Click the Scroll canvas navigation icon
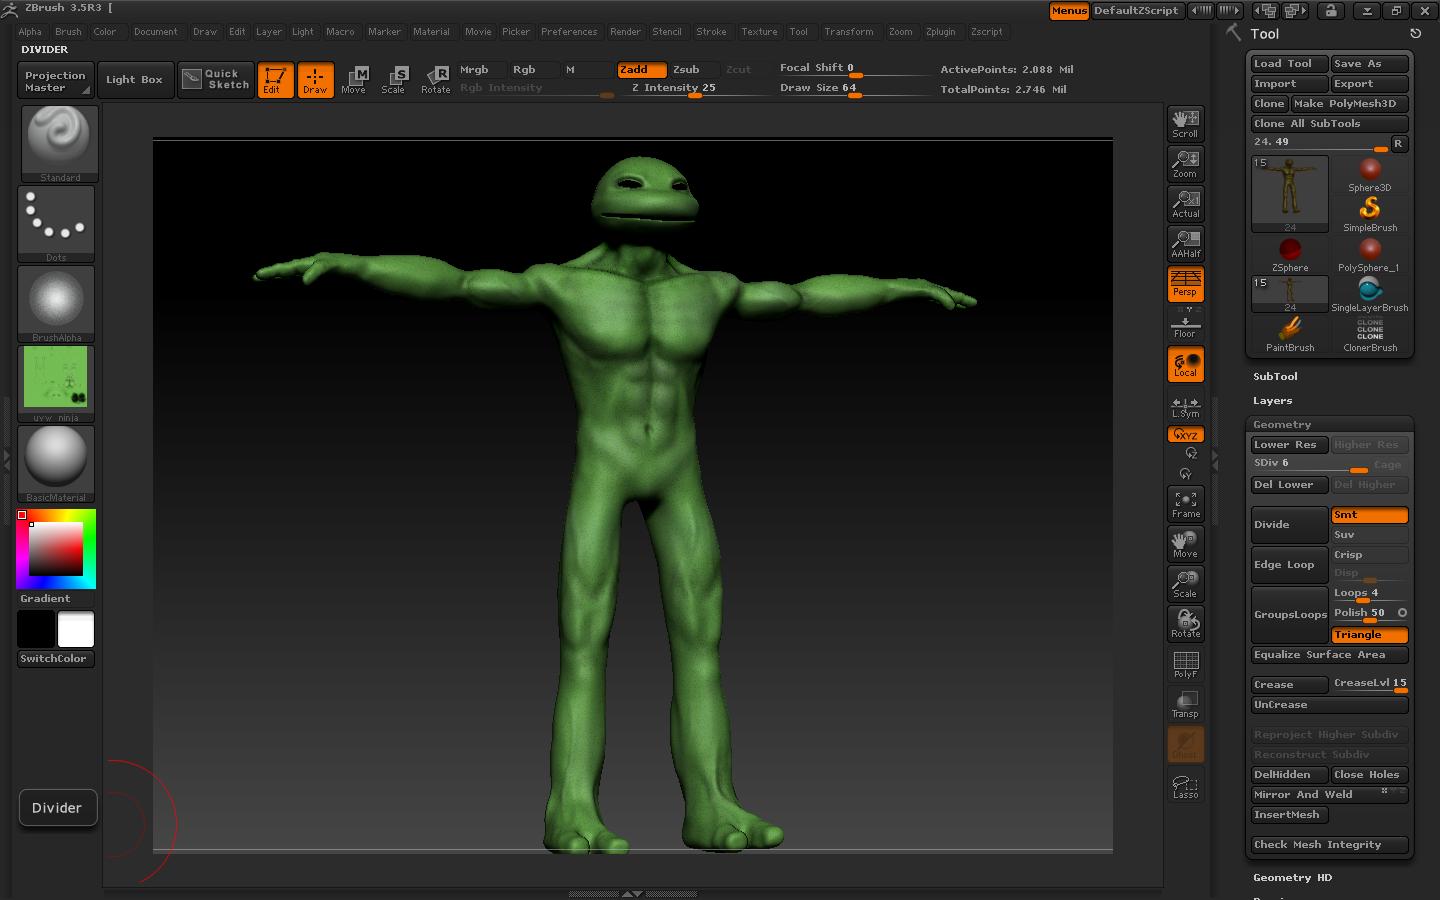 point(1185,123)
